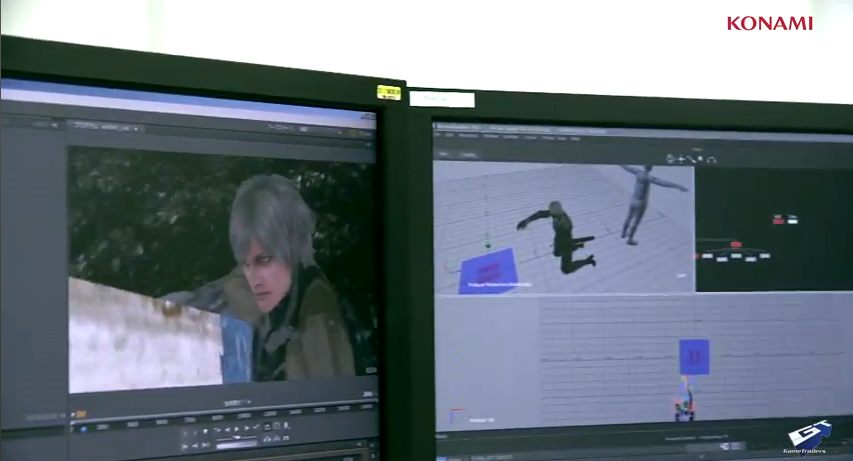The width and height of the screenshot is (853, 461).
Task: Open the first menu in right monitor's menu bar
Action: (437, 134)
